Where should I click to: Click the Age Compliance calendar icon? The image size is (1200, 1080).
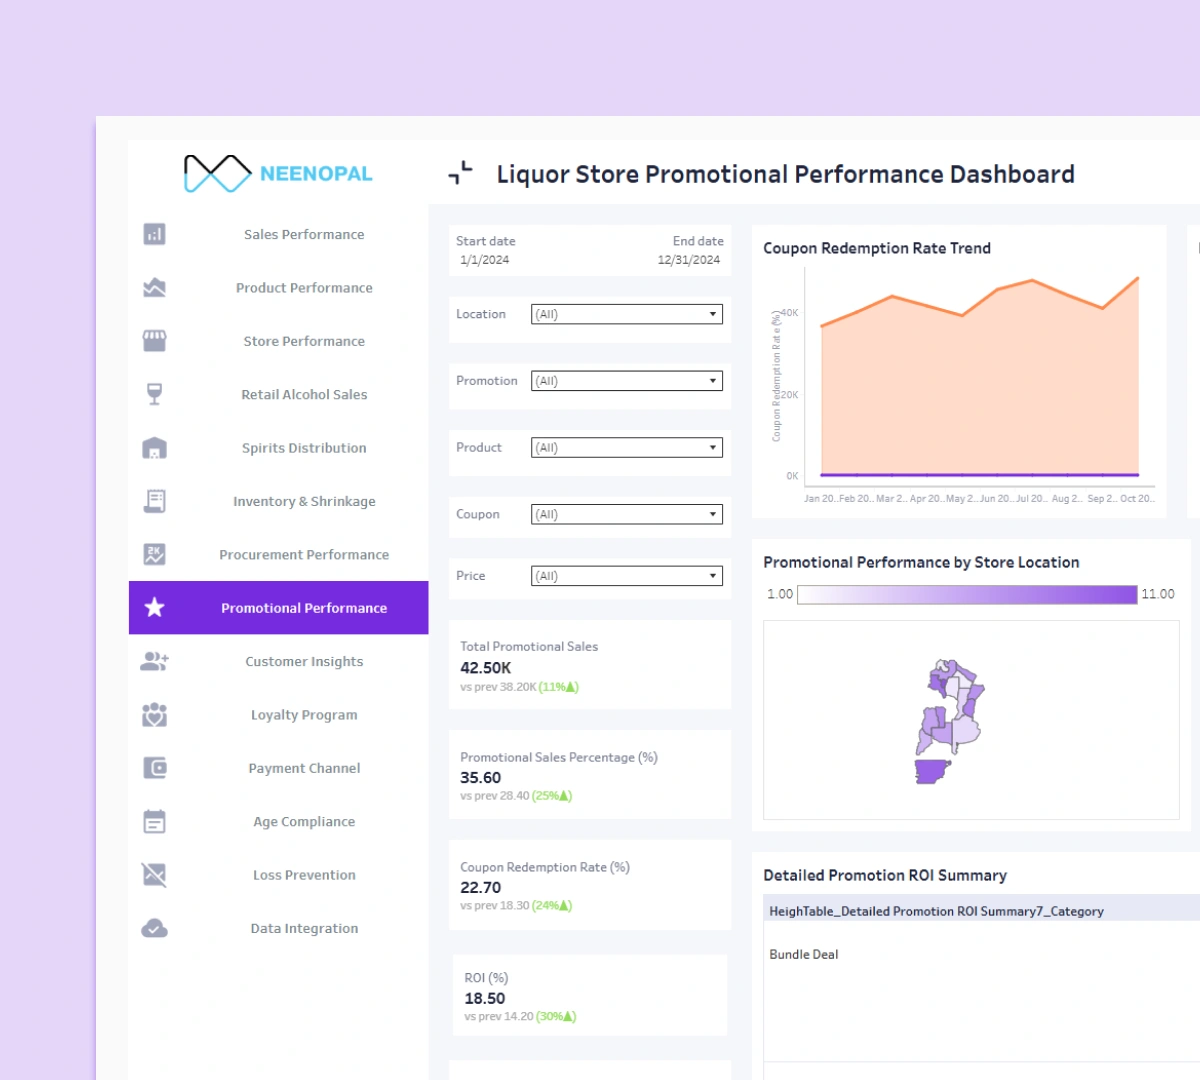(x=154, y=821)
